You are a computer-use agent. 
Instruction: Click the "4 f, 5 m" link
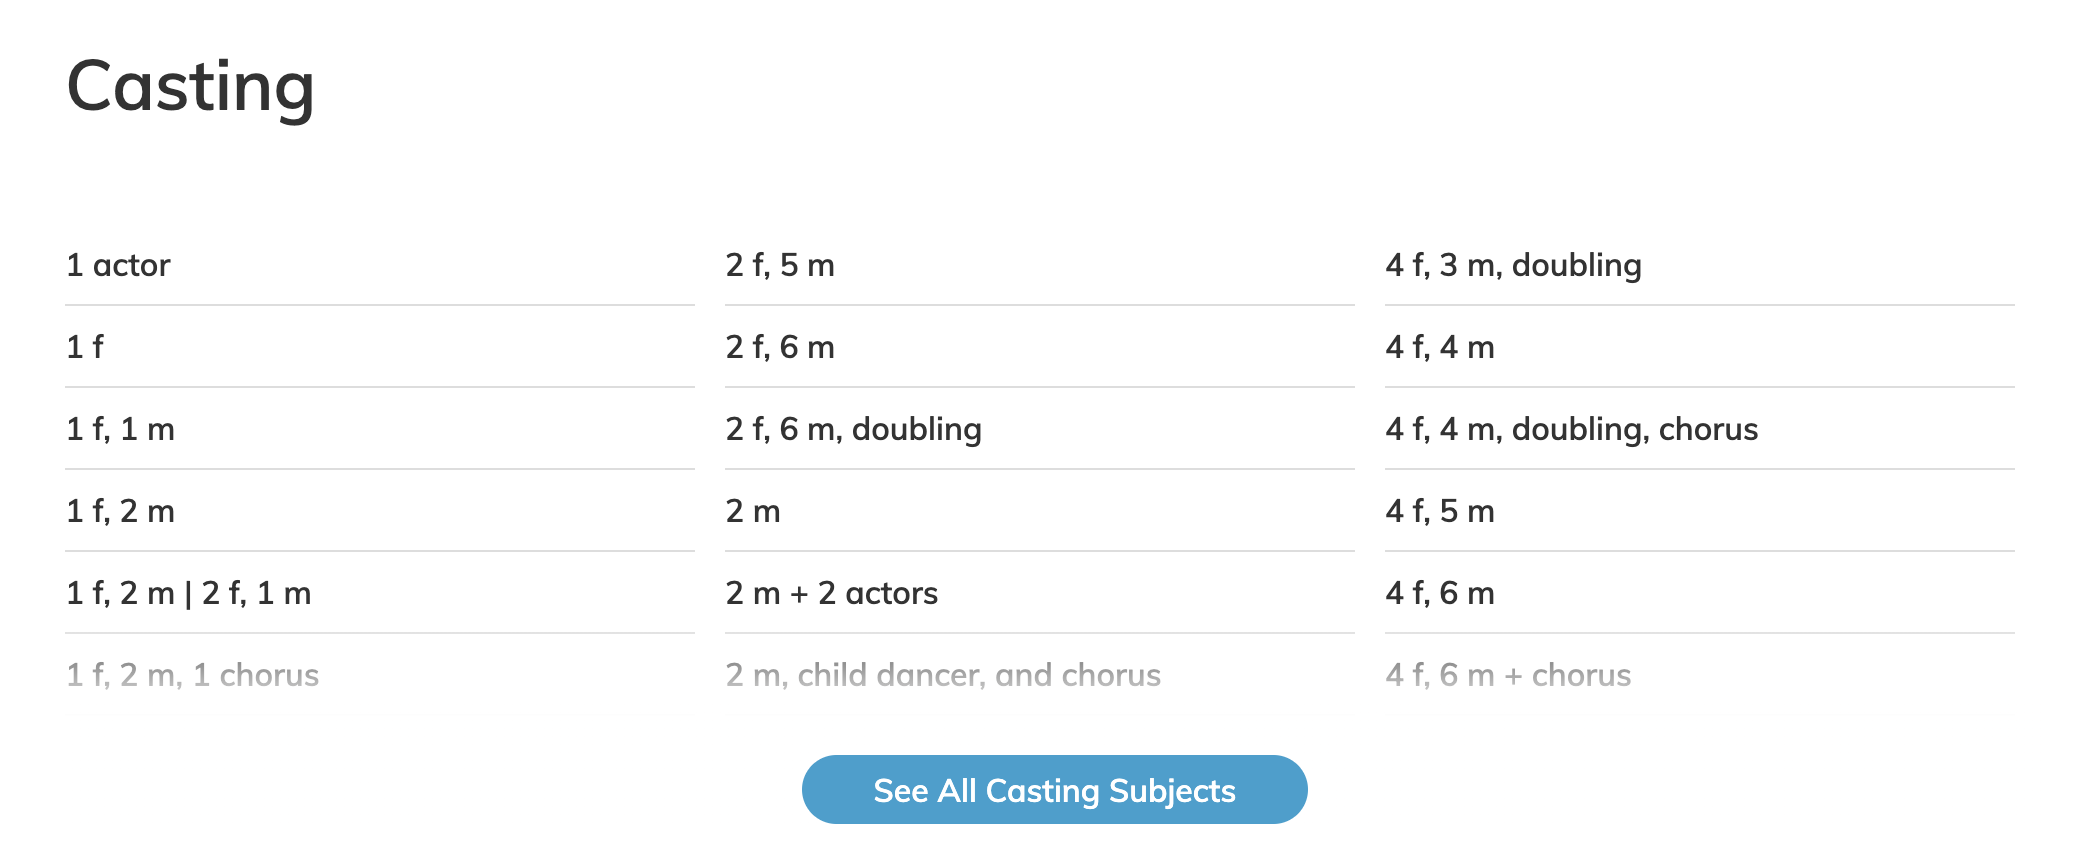pyautogui.click(x=1440, y=511)
